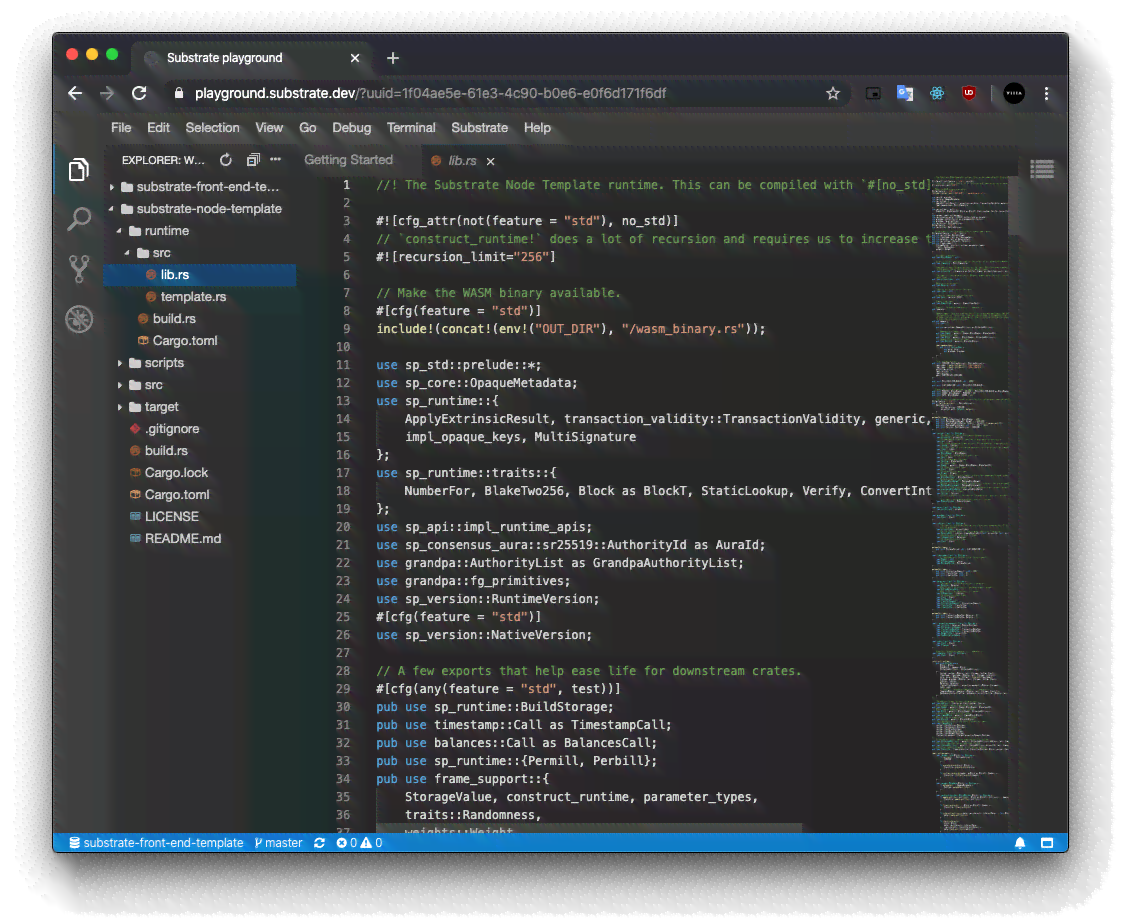
Task: Open the Terminal menu
Action: (410, 128)
